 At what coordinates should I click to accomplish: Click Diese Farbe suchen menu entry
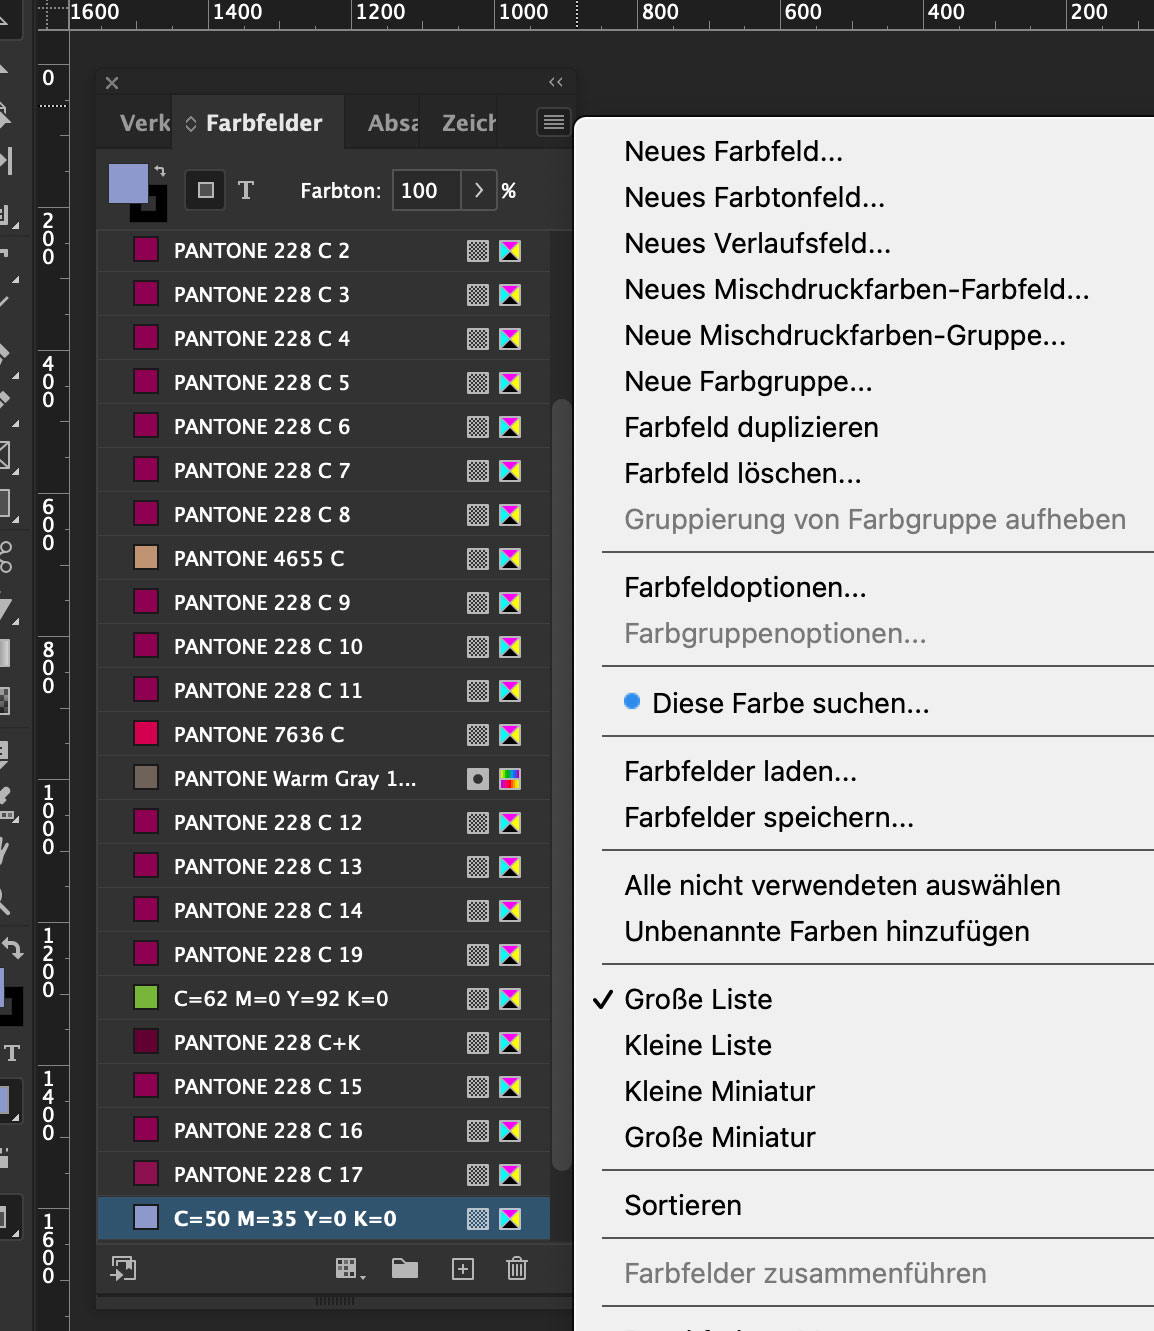pyautogui.click(x=789, y=702)
